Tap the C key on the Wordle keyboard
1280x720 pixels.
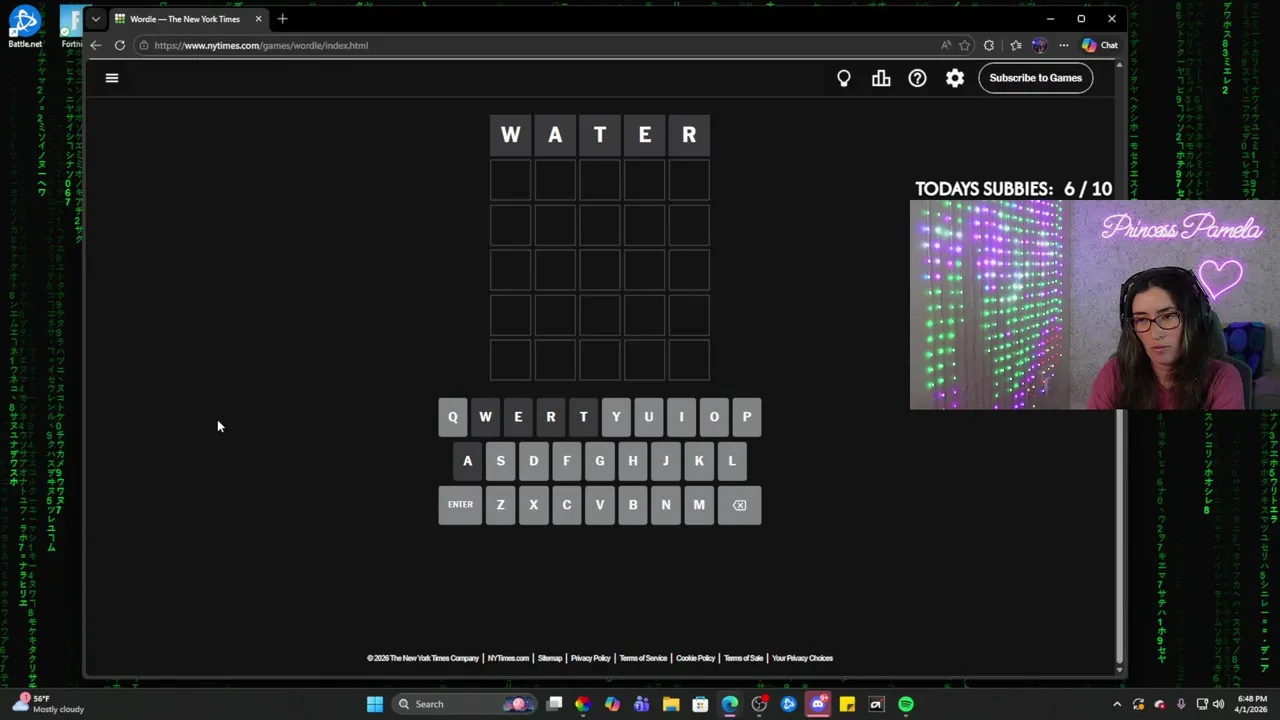pyautogui.click(x=567, y=505)
